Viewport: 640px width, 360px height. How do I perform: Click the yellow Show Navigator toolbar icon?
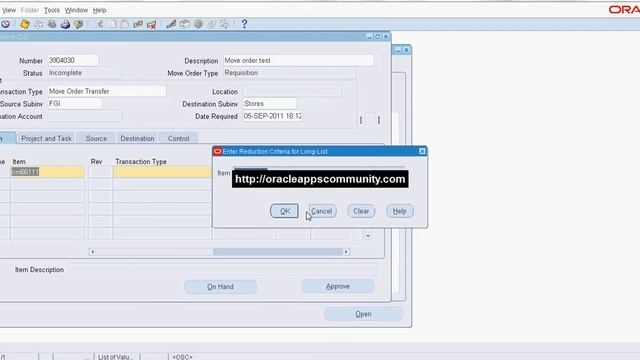click(x=24, y=24)
